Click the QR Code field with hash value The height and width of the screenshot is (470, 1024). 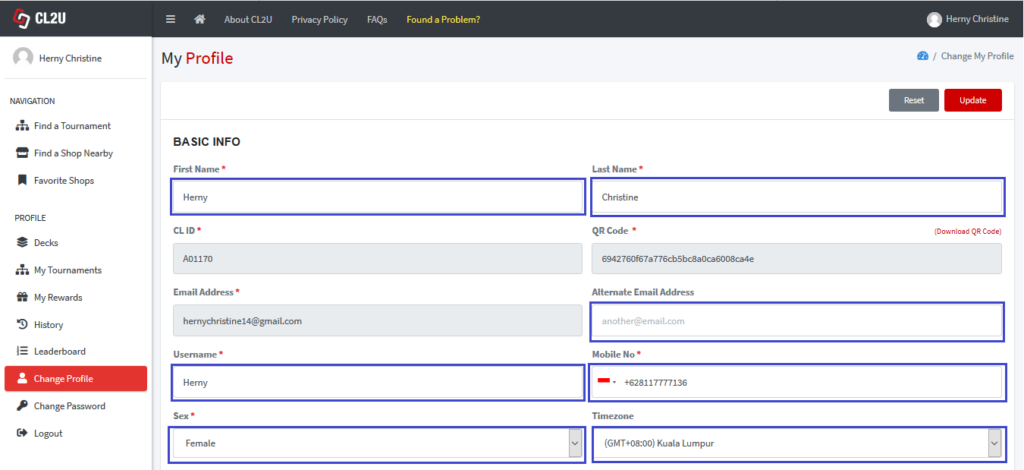coord(796,258)
